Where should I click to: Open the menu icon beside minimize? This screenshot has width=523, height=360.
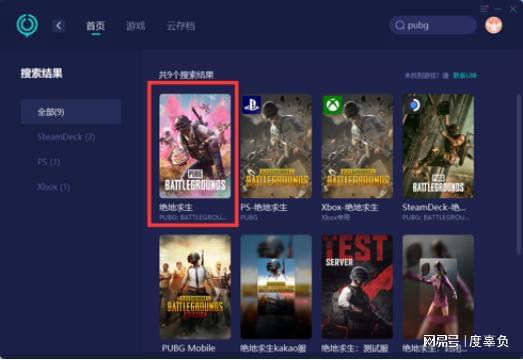484,9
